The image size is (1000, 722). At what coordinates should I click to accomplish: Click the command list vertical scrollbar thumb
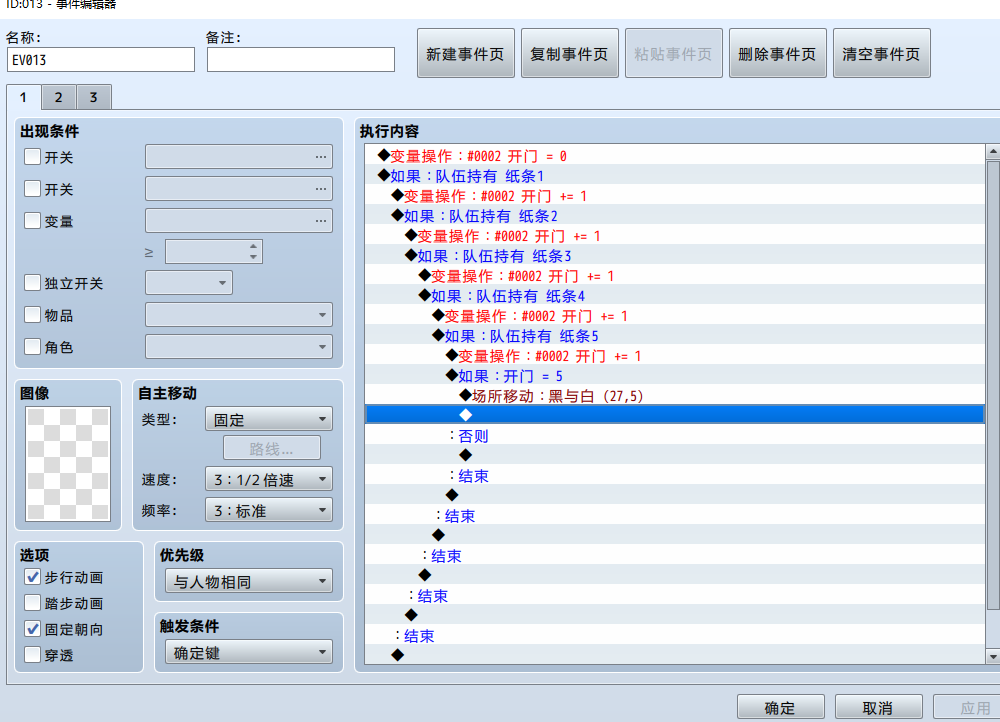click(x=992, y=385)
